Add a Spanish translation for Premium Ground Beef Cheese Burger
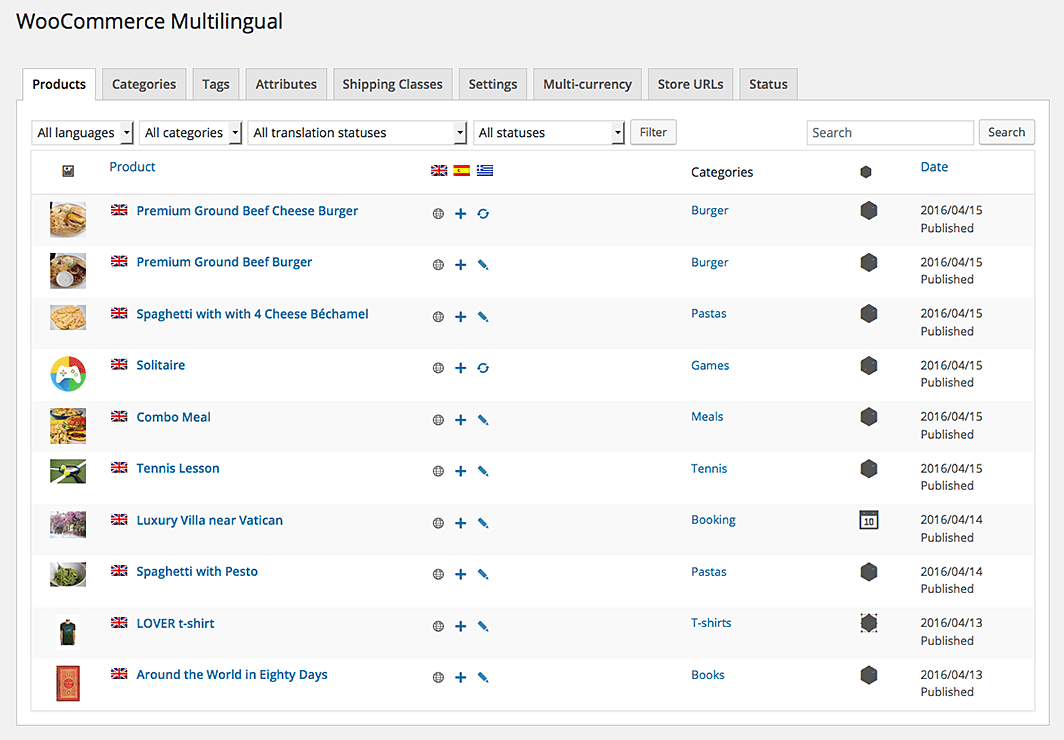 click(460, 213)
